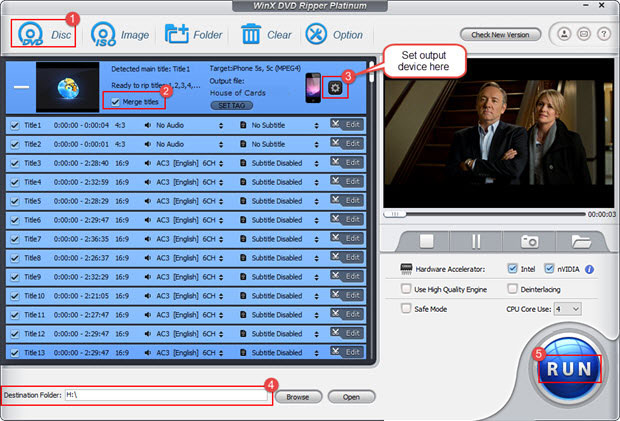Edit Title7 video
Screen dimensions: 620x421
coord(347,238)
